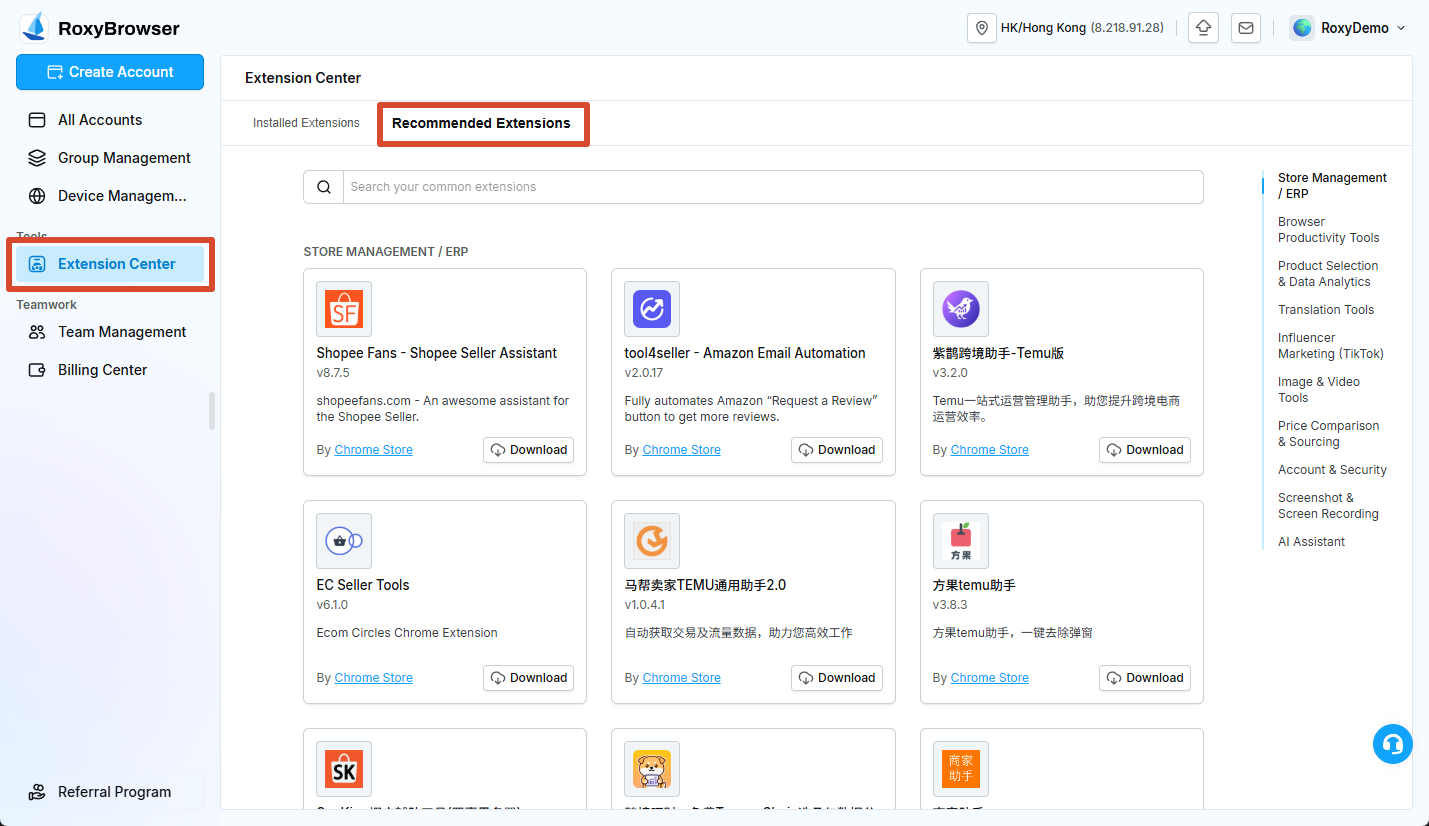The width and height of the screenshot is (1429, 826).
Task: Click the Referral Program hand icon
Action: coord(37,792)
